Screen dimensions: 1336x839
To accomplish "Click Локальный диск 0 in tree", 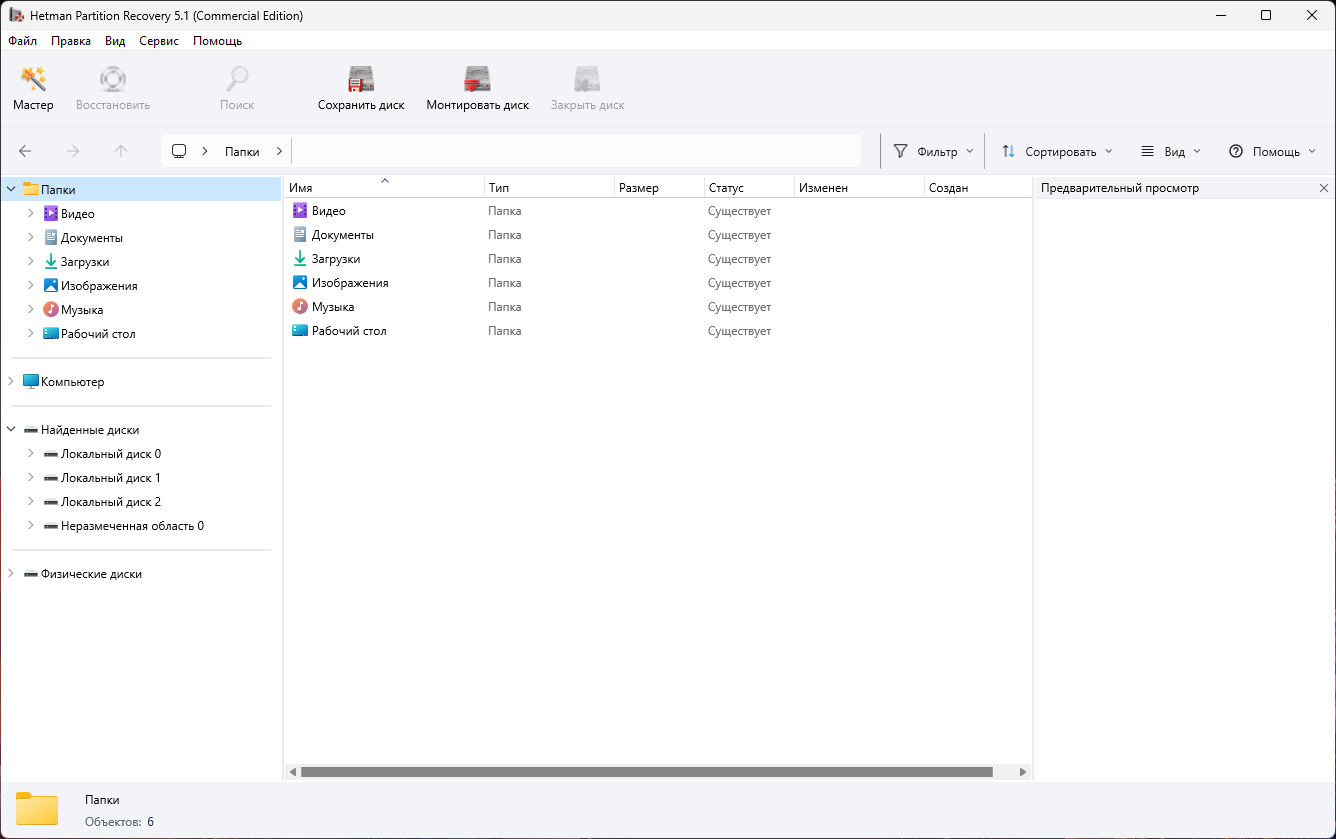I will point(111,454).
